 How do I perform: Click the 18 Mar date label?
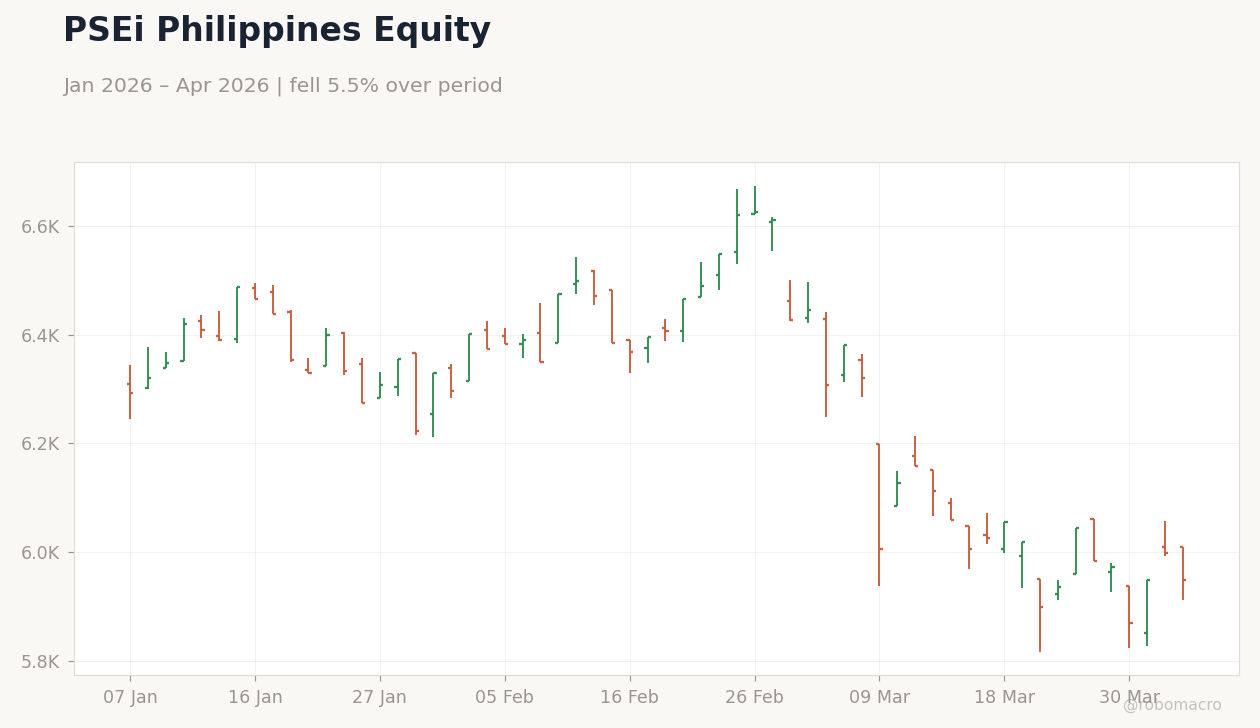[1004, 698]
